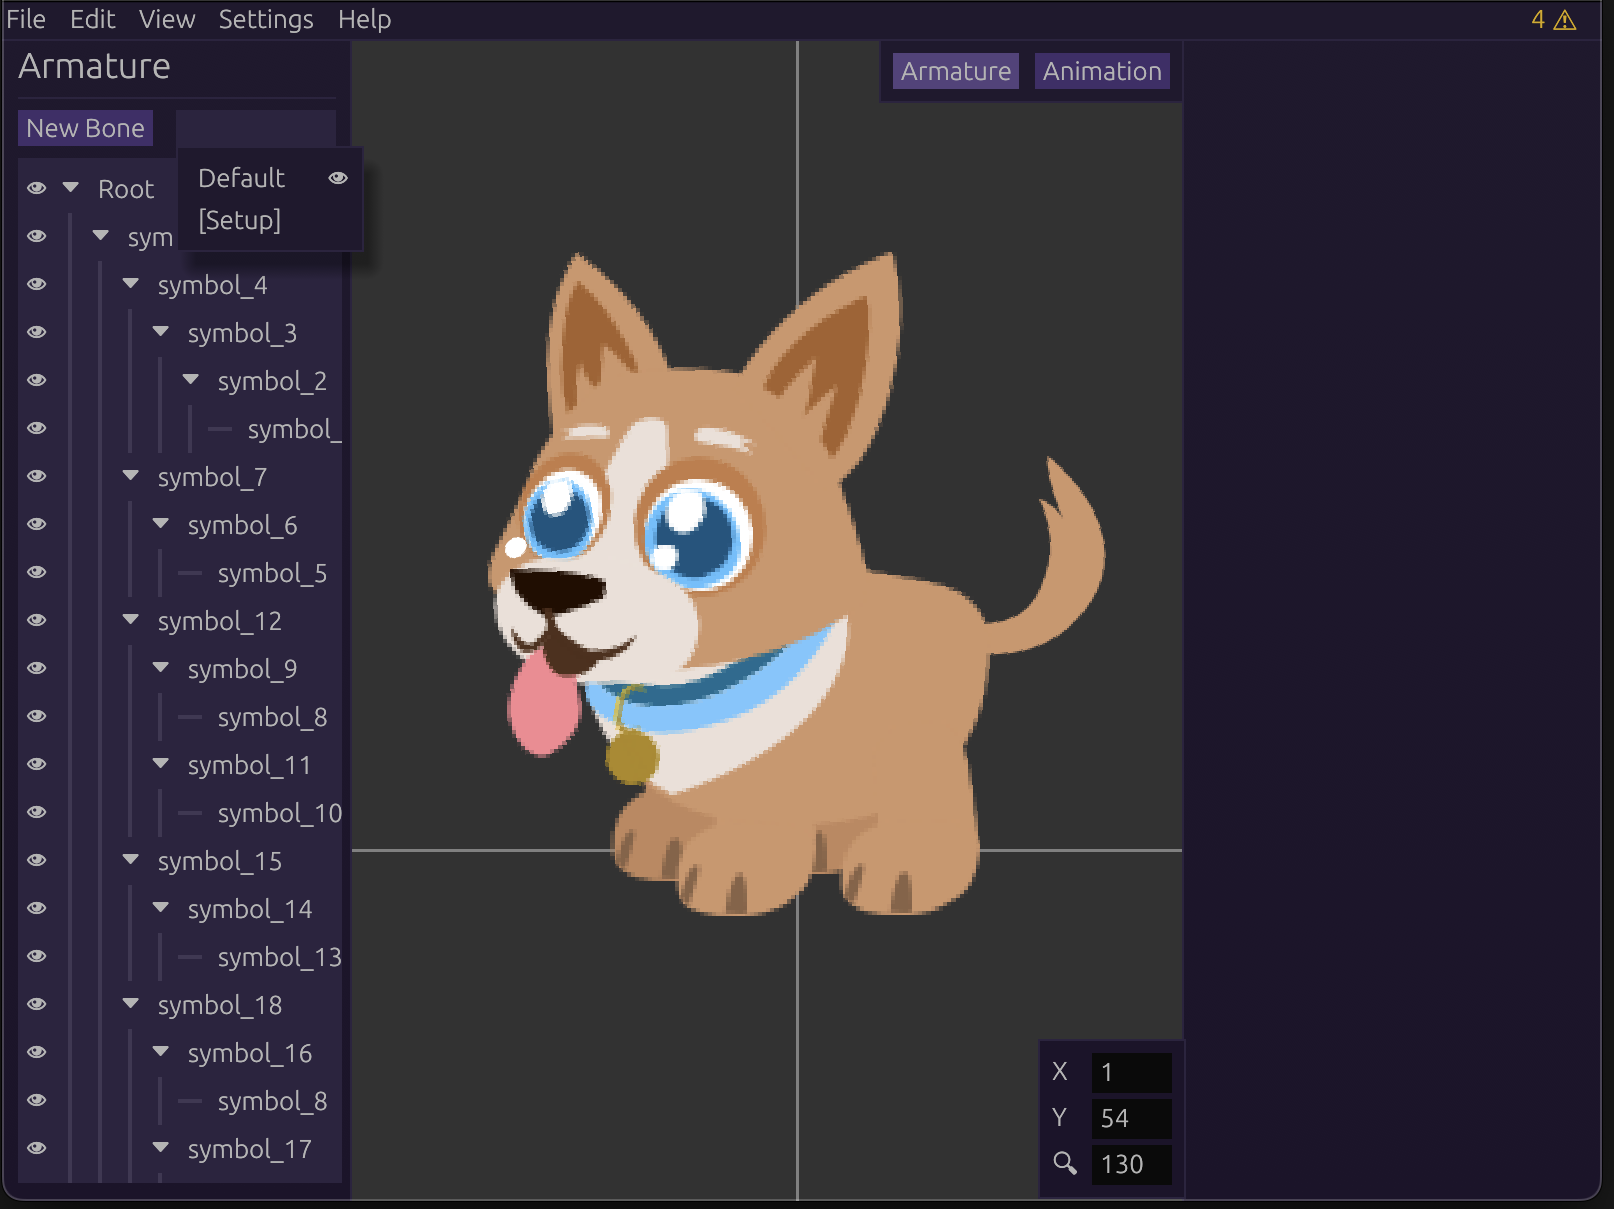Hide the Root bone via eye icon
The height and width of the screenshot is (1209, 1614).
click(x=37, y=188)
